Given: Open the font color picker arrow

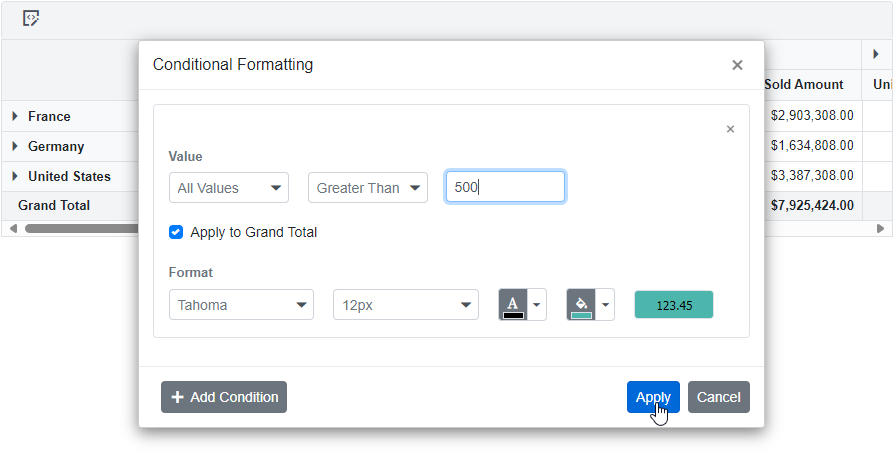Looking at the screenshot, I should [x=537, y=305].
